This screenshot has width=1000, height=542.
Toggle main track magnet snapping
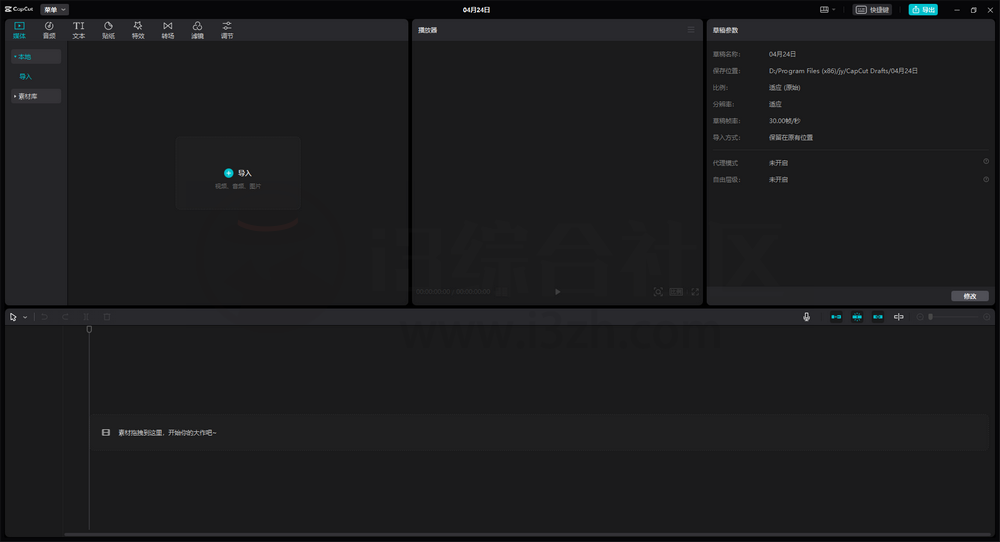click(836, 317)
